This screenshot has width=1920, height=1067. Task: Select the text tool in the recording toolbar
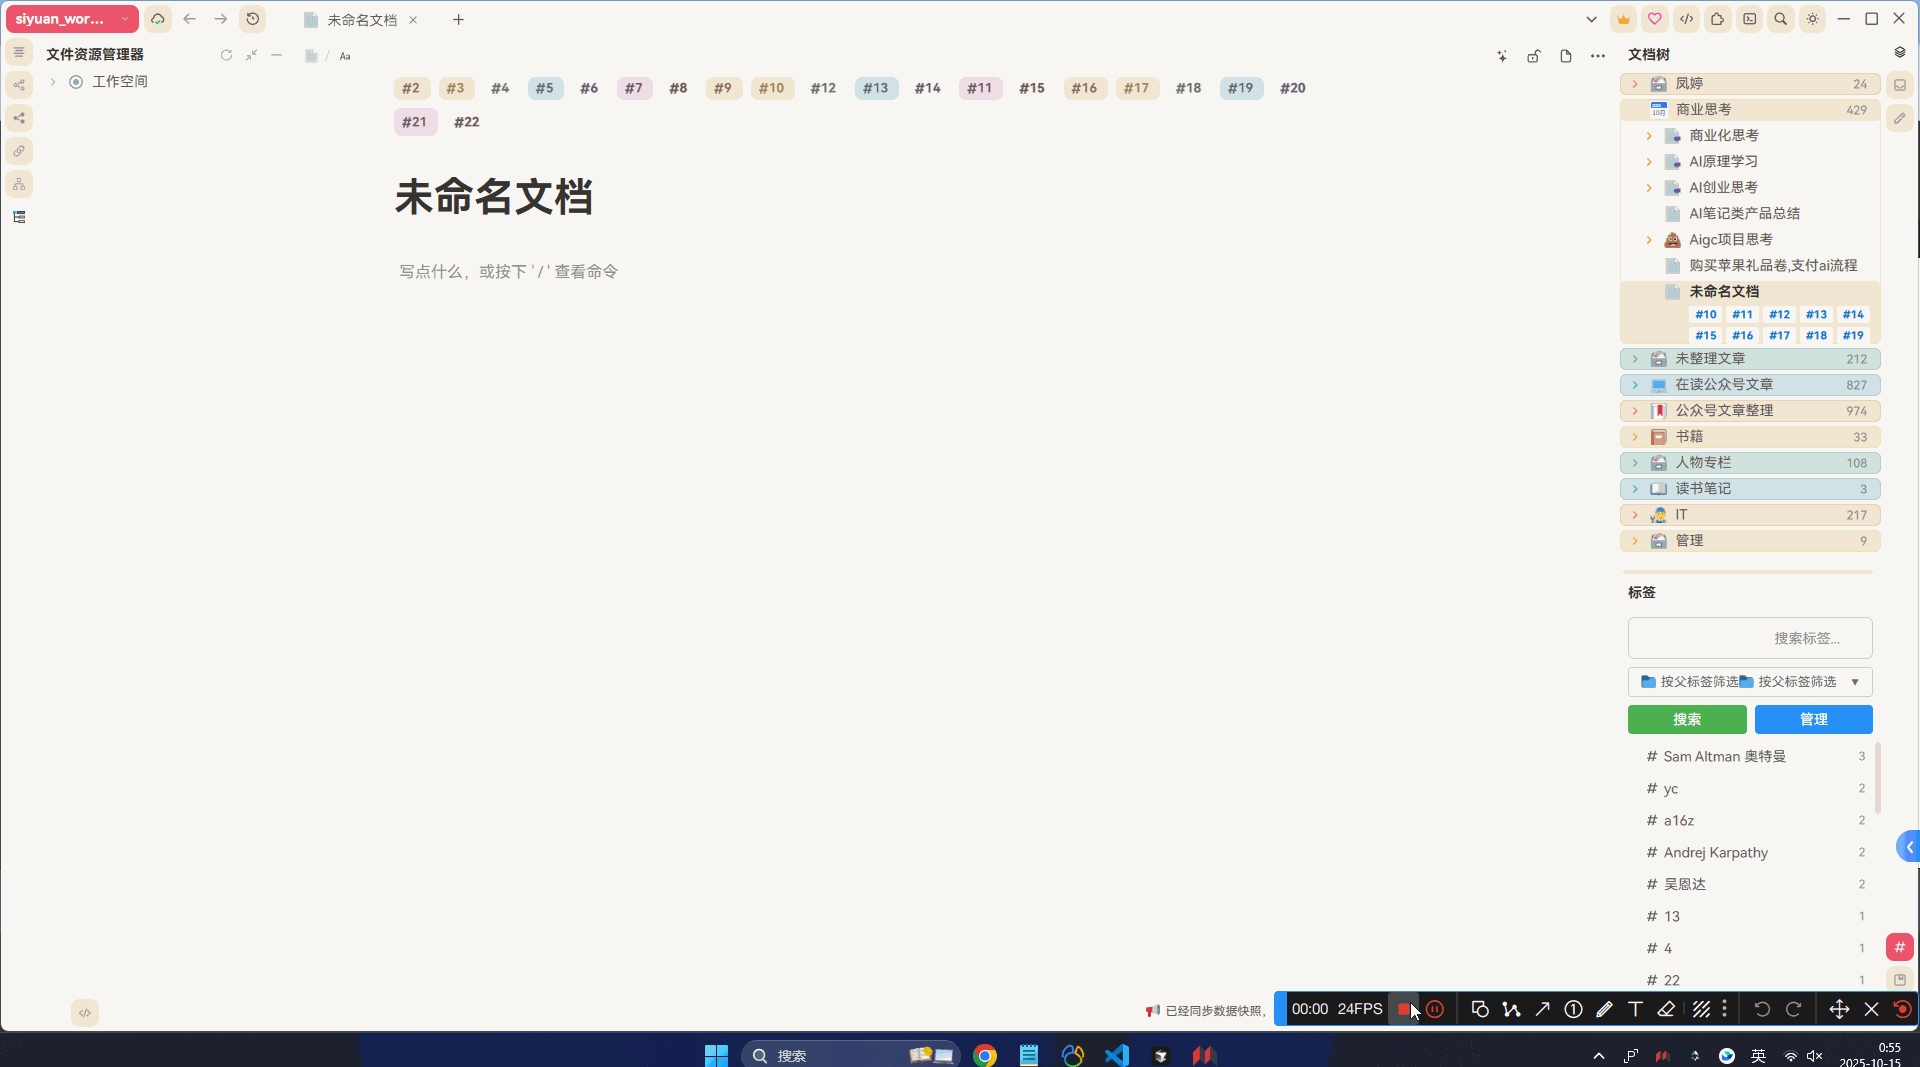1636,1009
